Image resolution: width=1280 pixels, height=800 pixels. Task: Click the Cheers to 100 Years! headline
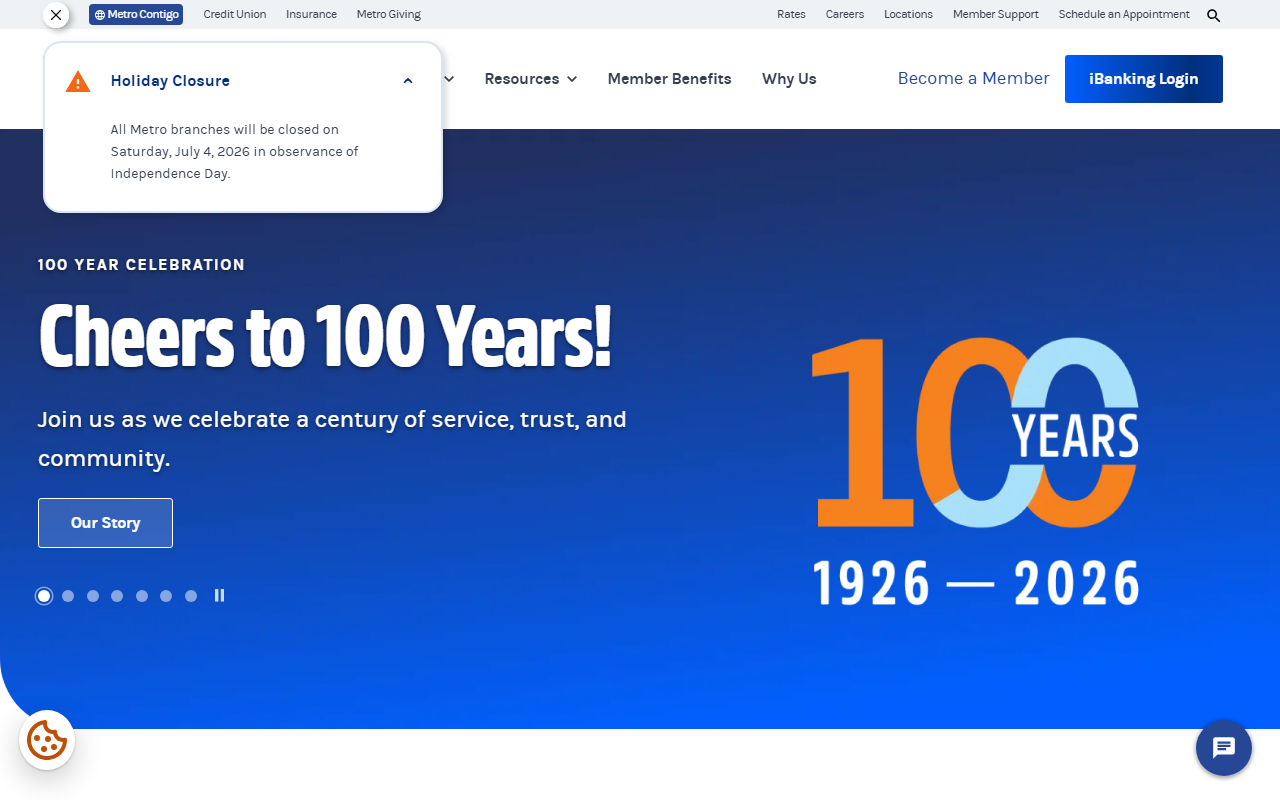324,336
